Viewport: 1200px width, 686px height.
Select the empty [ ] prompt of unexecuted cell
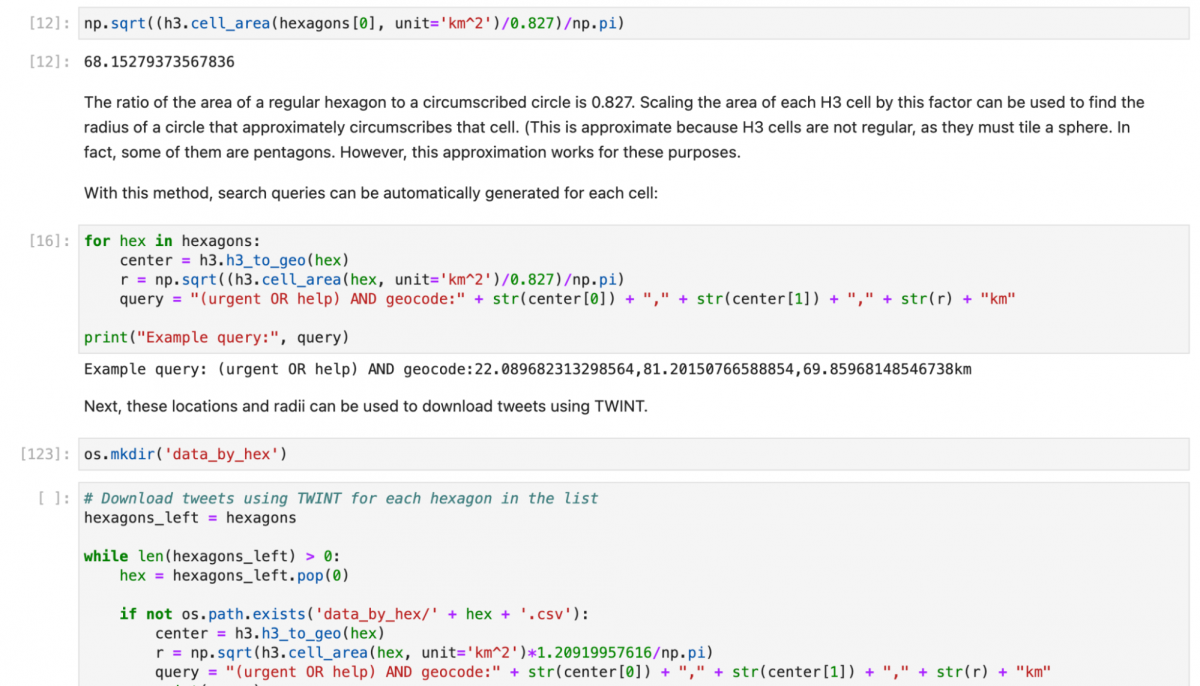tap(53, 498)
